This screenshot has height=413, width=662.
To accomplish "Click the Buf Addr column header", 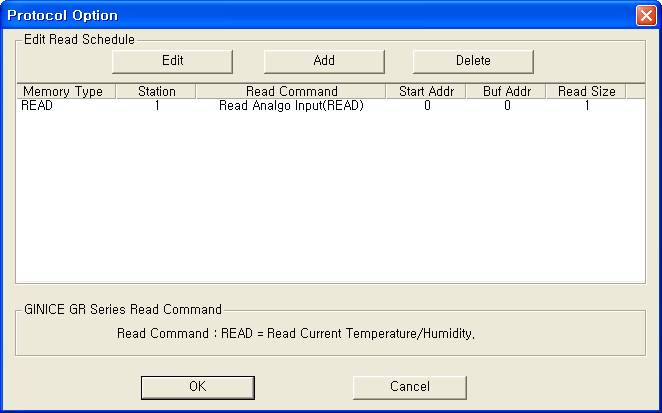I will [x=506, y=92].
